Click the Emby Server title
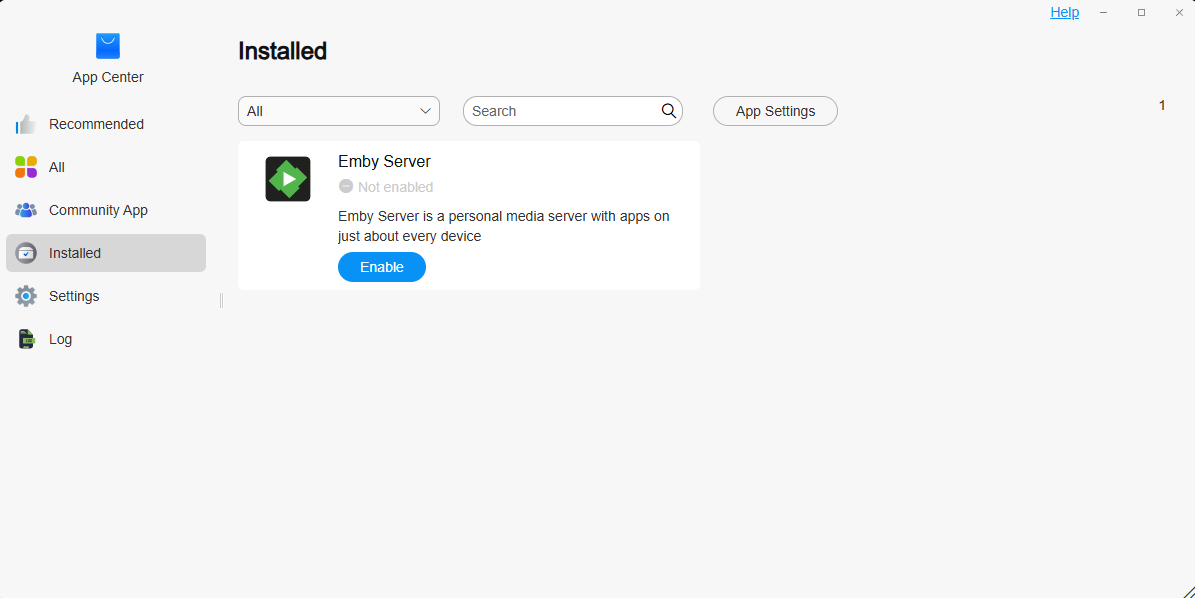 coord(384,161)
